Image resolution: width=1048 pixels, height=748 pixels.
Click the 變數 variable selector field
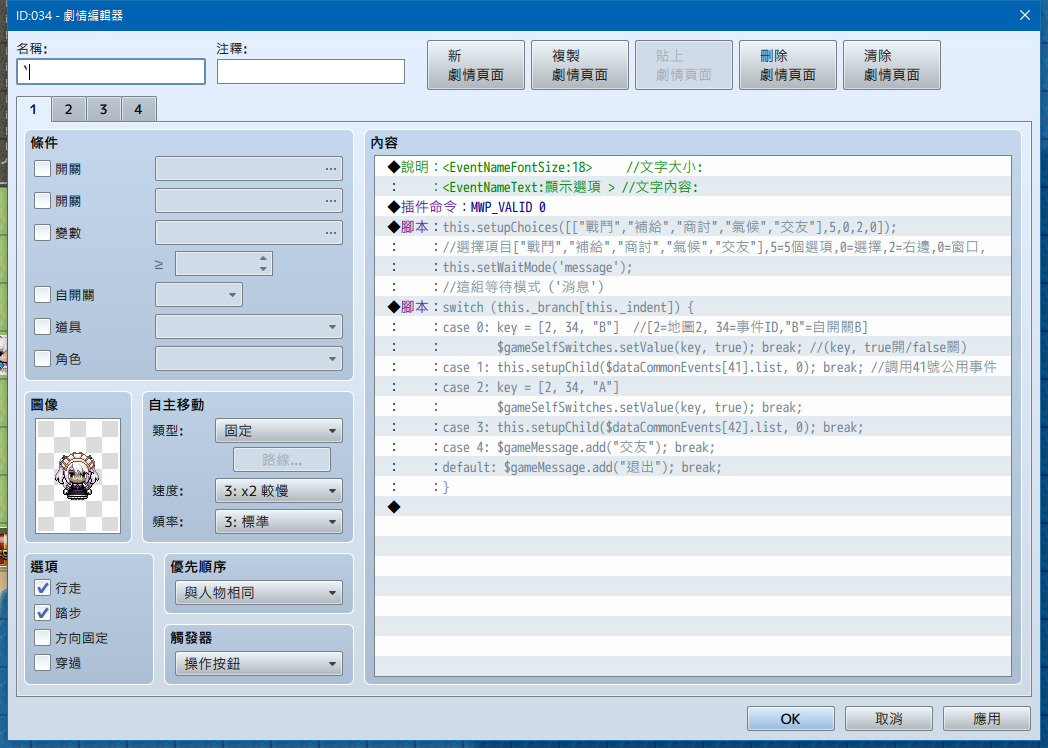tap(249, 233)
